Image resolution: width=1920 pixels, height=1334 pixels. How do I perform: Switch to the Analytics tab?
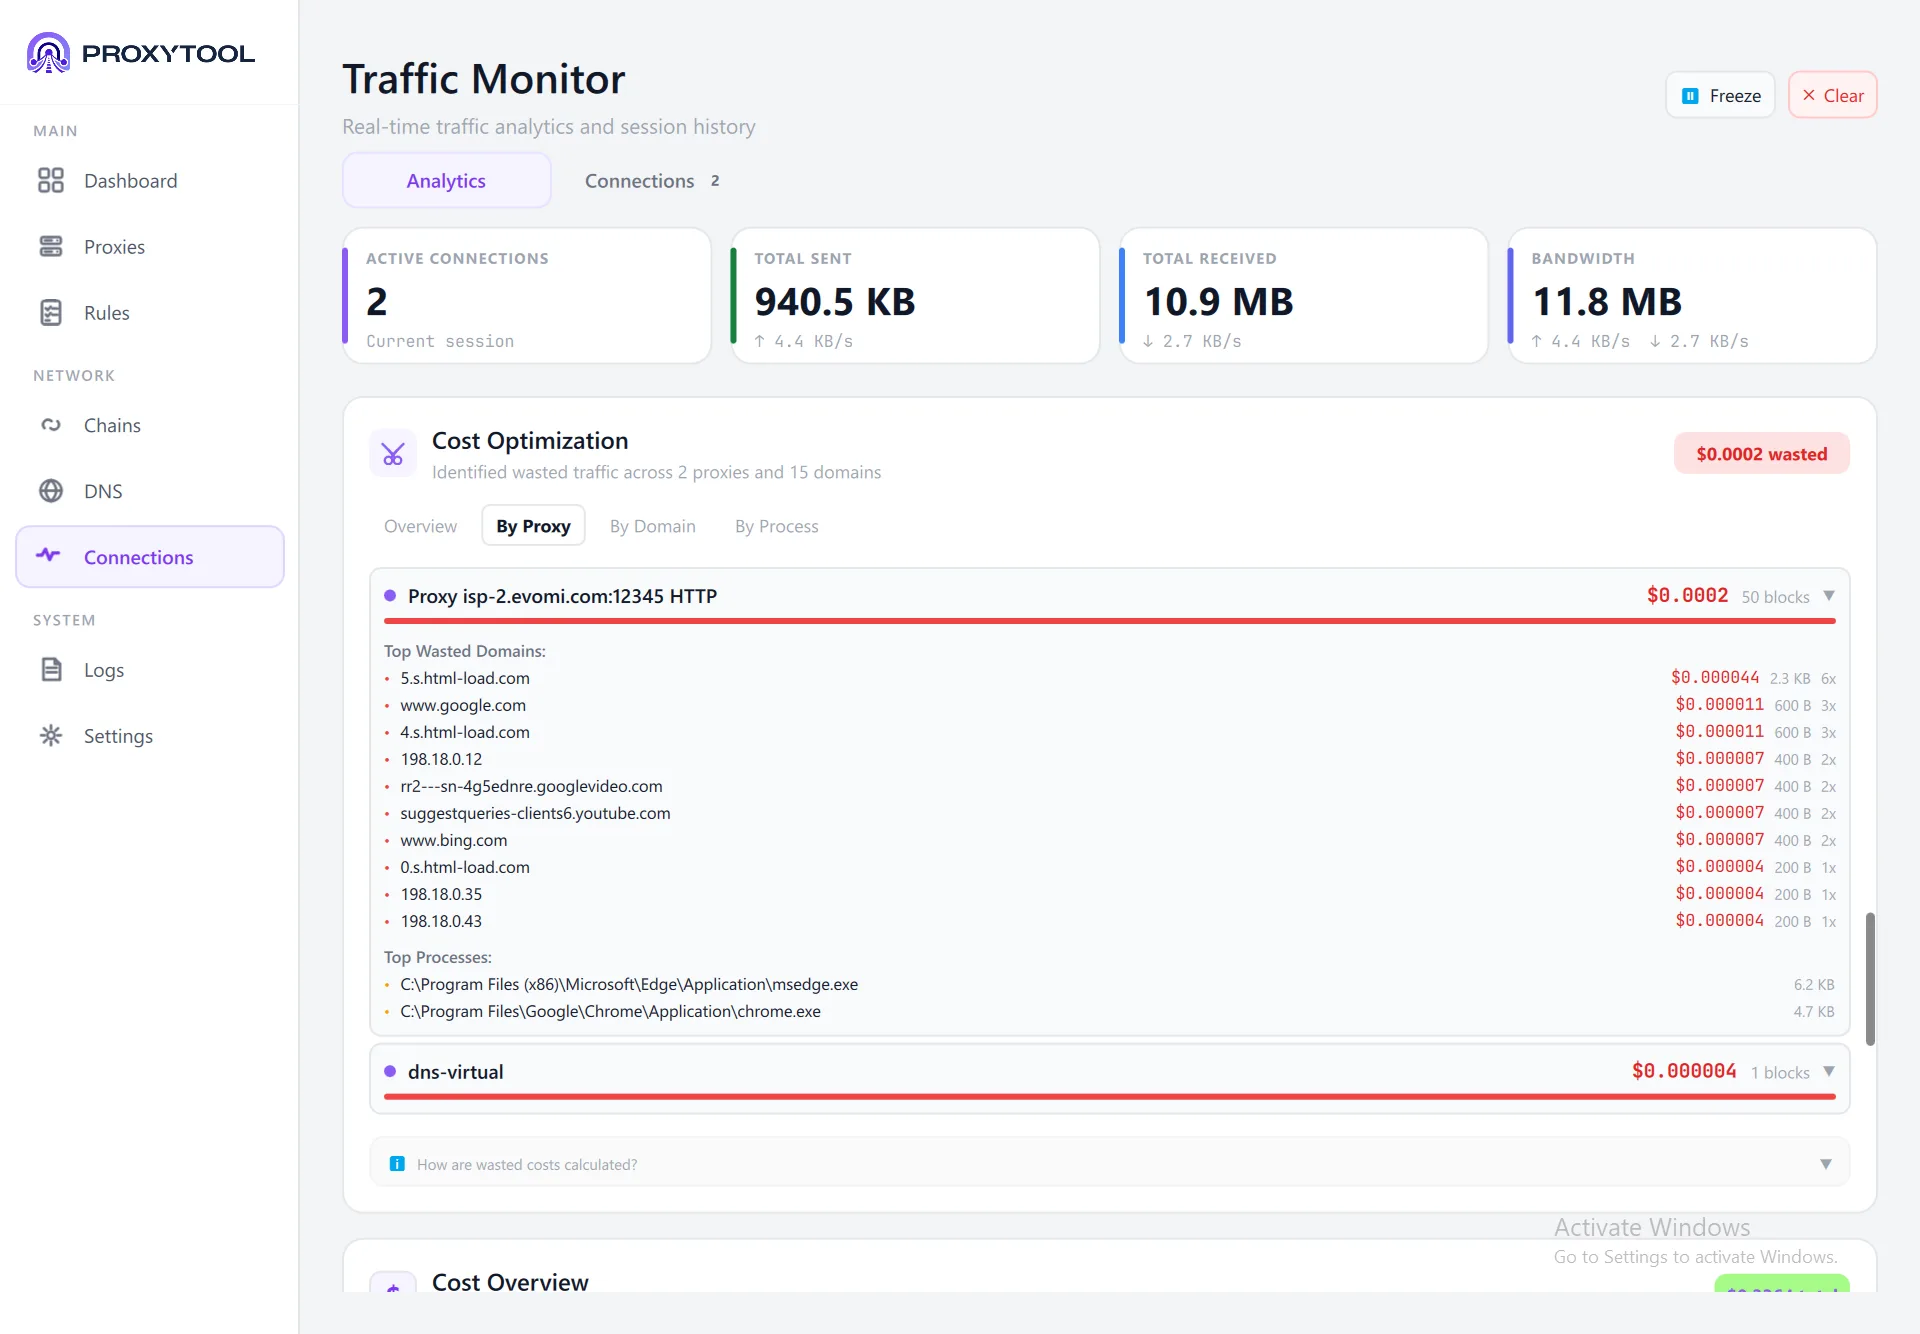446,181
